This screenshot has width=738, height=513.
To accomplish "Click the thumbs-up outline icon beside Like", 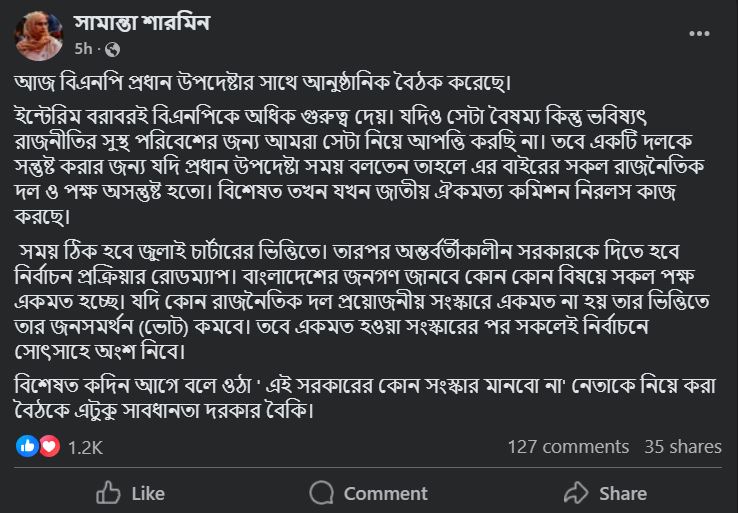I will 108,493.
